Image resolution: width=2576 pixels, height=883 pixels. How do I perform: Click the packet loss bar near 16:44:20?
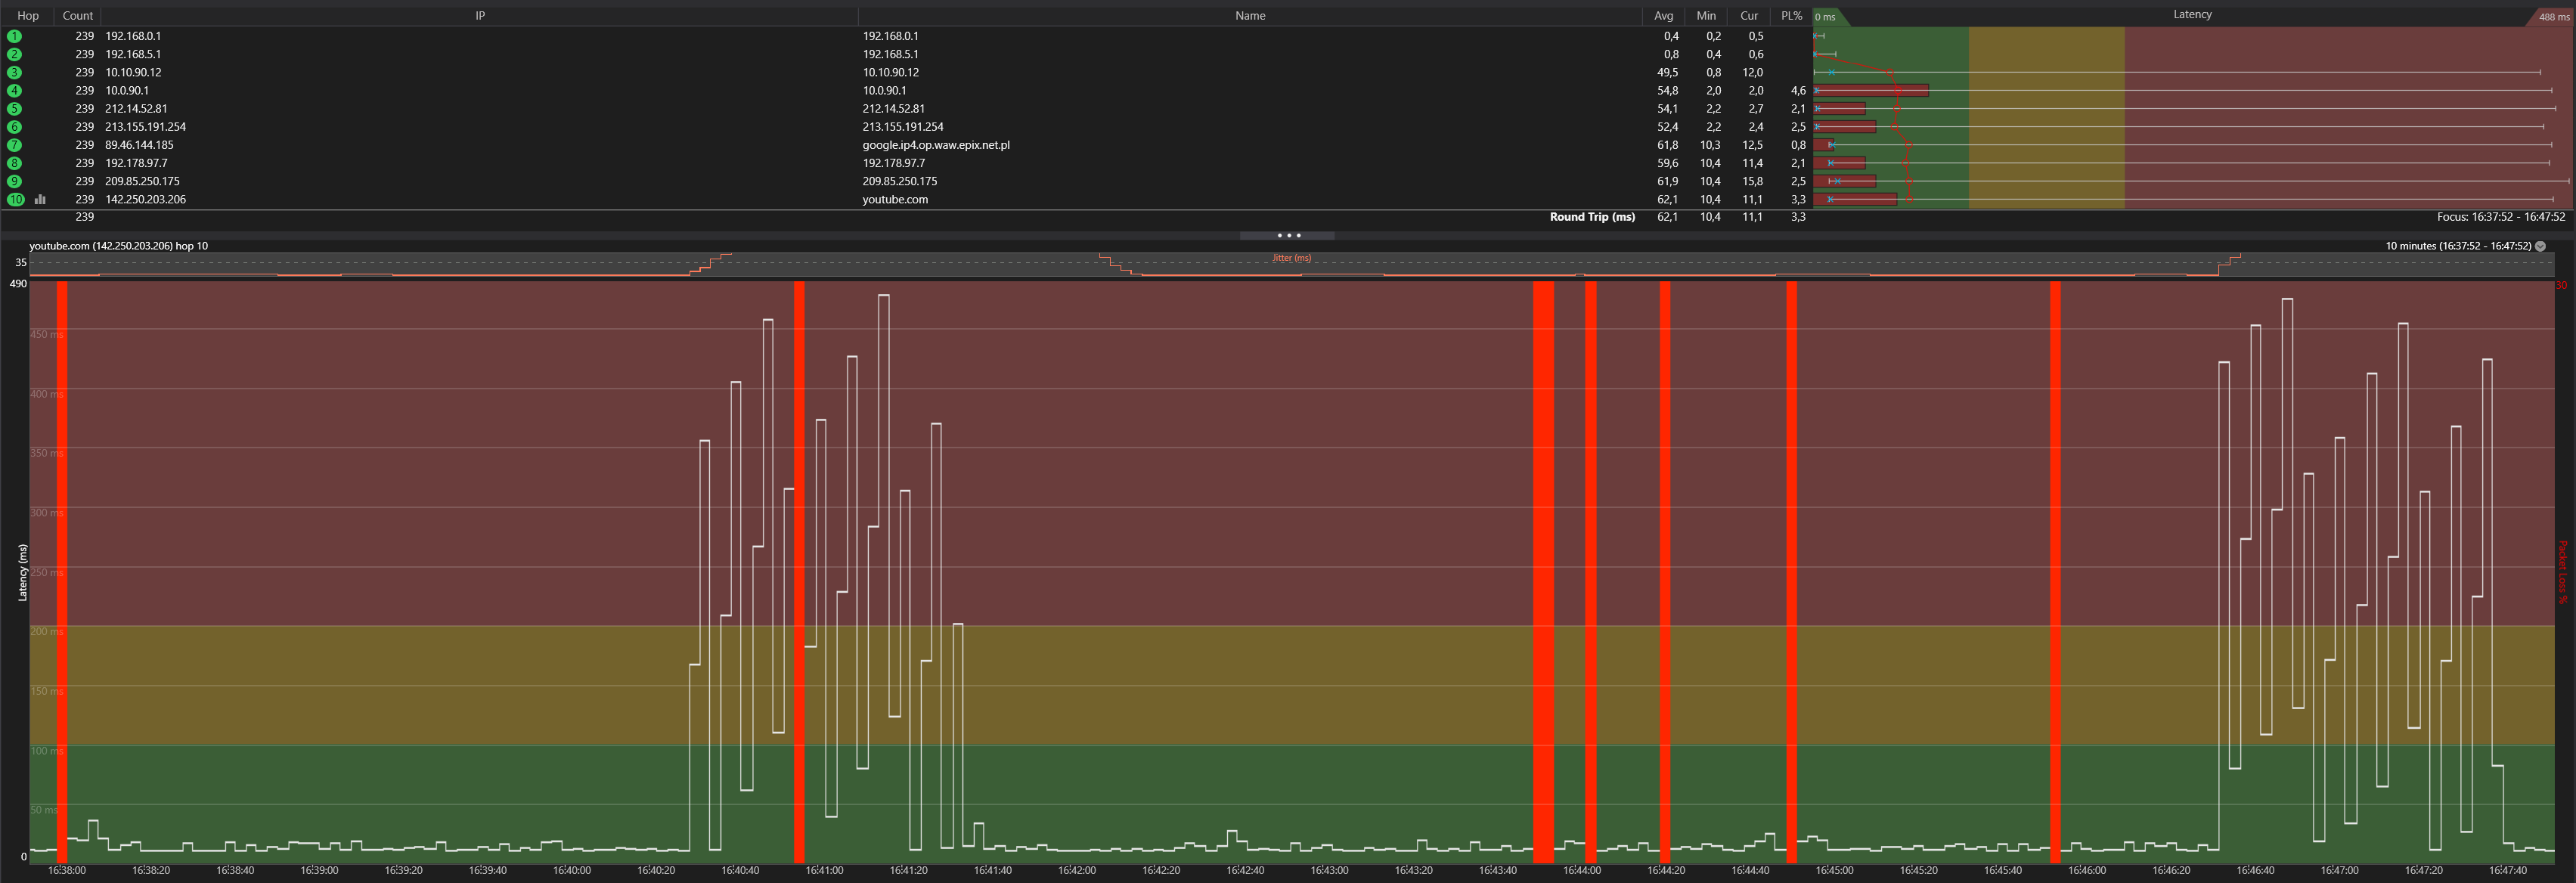click(x=1665, y=572)
